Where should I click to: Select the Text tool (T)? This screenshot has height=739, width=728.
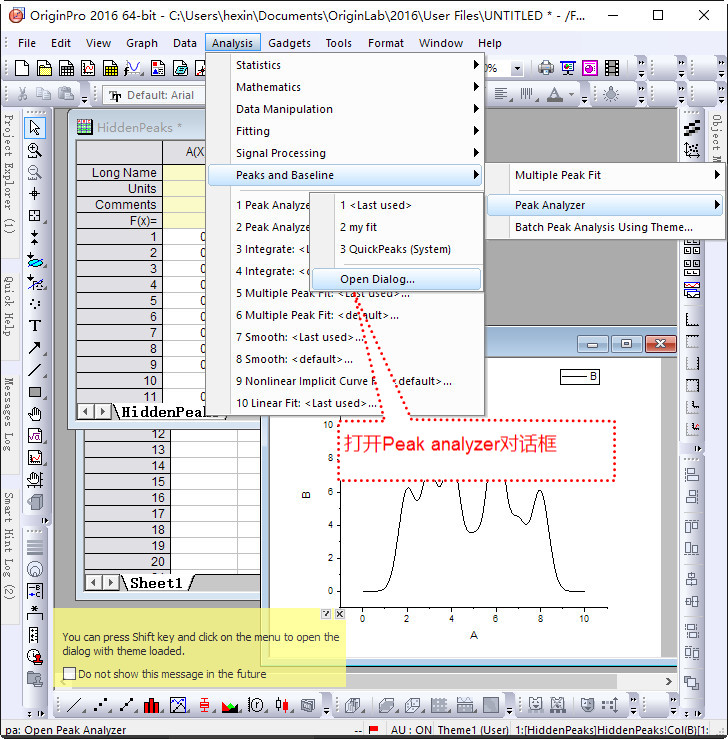(x=35, y=326)
